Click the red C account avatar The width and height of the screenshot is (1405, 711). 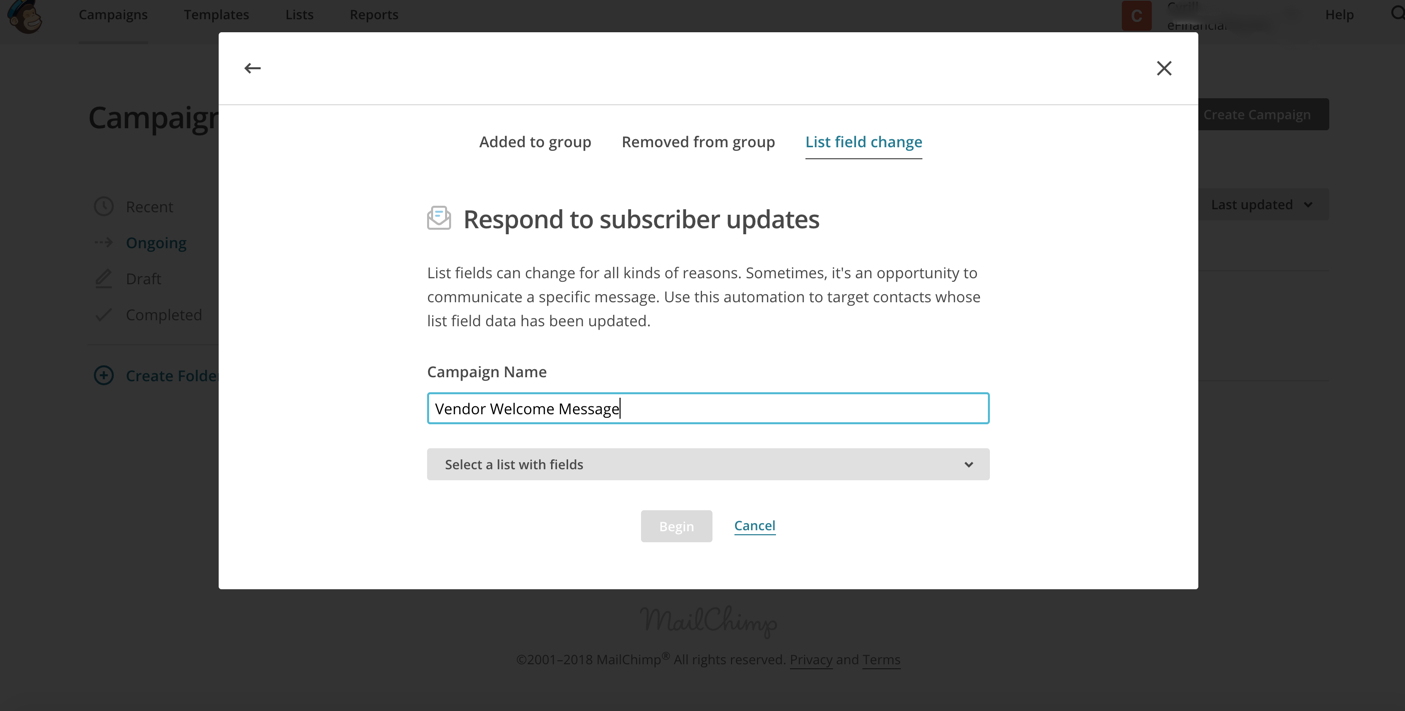point(1136,15)
